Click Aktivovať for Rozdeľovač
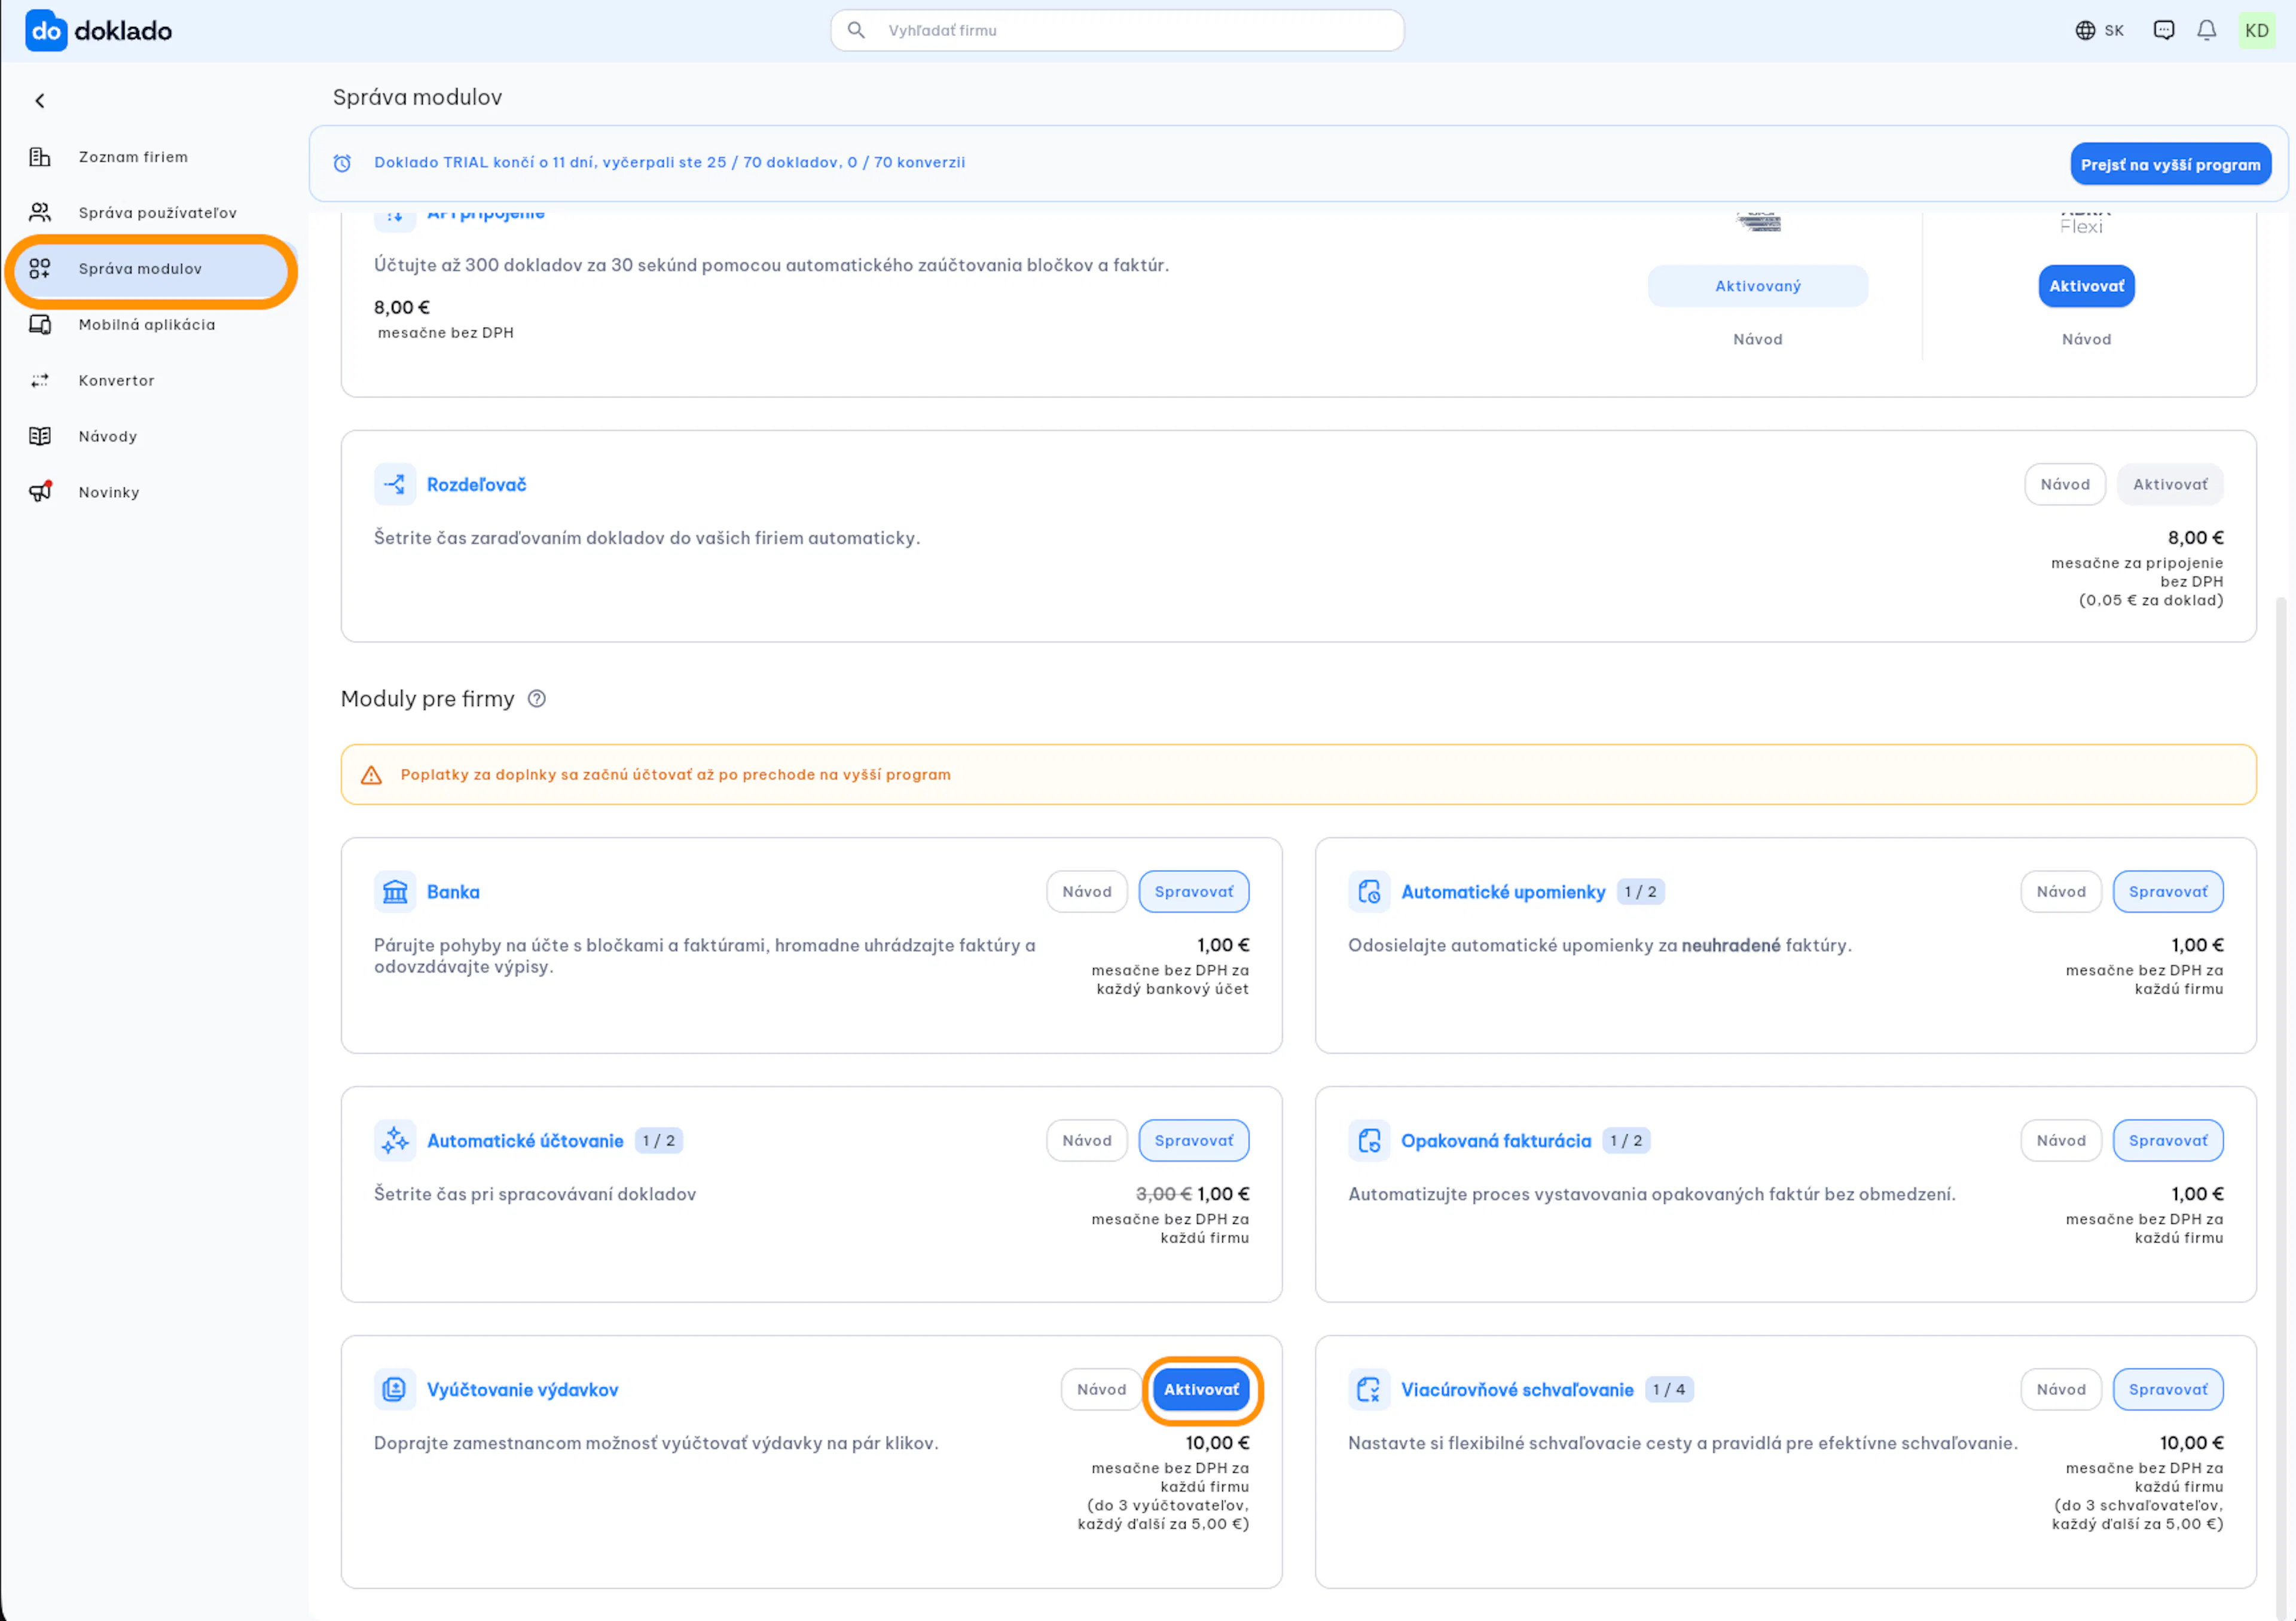 click(2170, 485)
